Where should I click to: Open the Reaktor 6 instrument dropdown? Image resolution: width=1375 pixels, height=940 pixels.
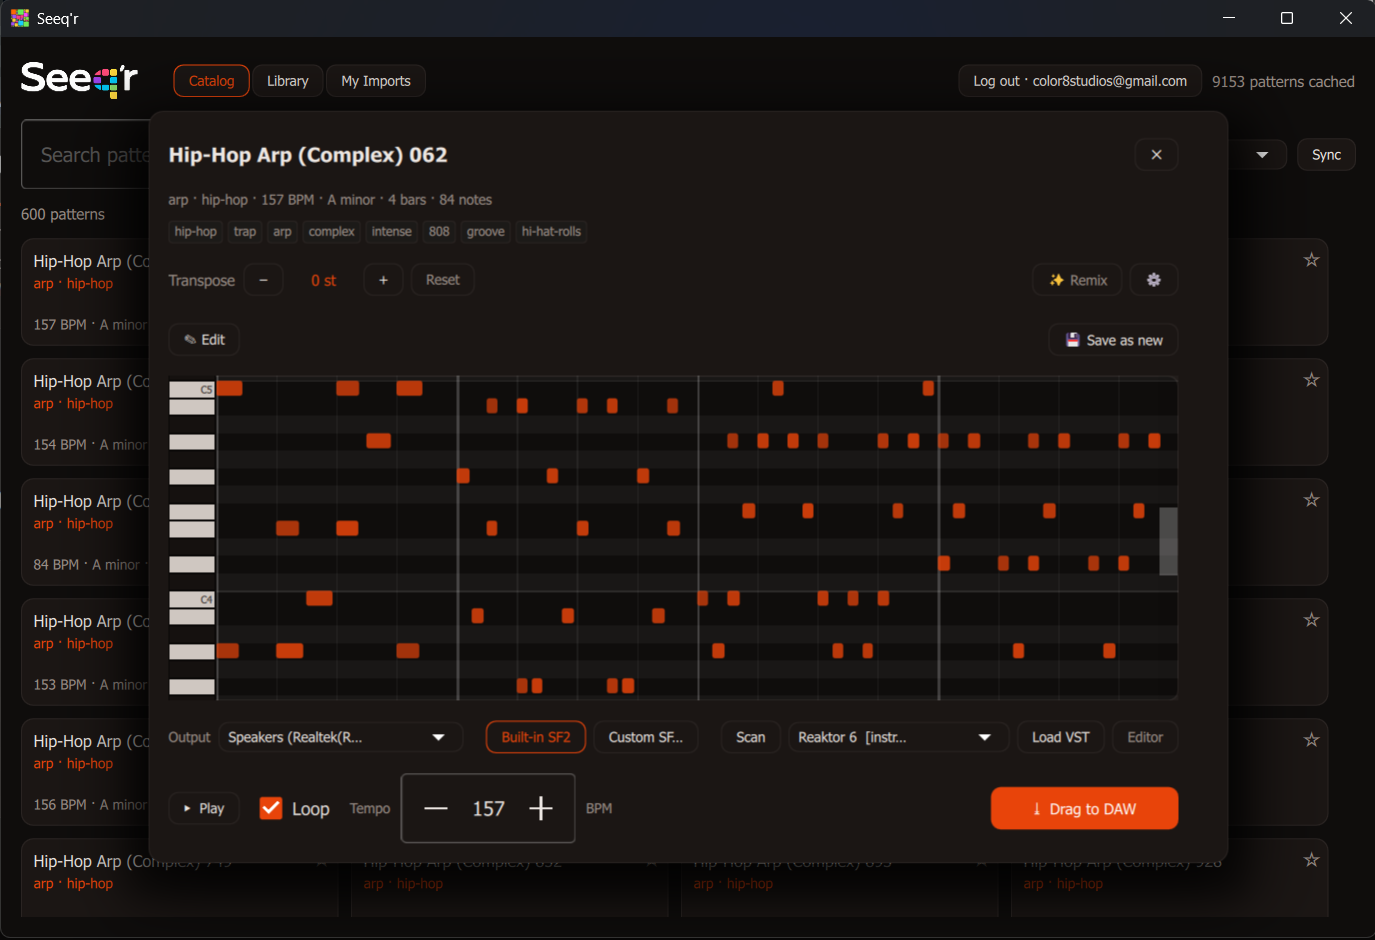coord(897,737)
